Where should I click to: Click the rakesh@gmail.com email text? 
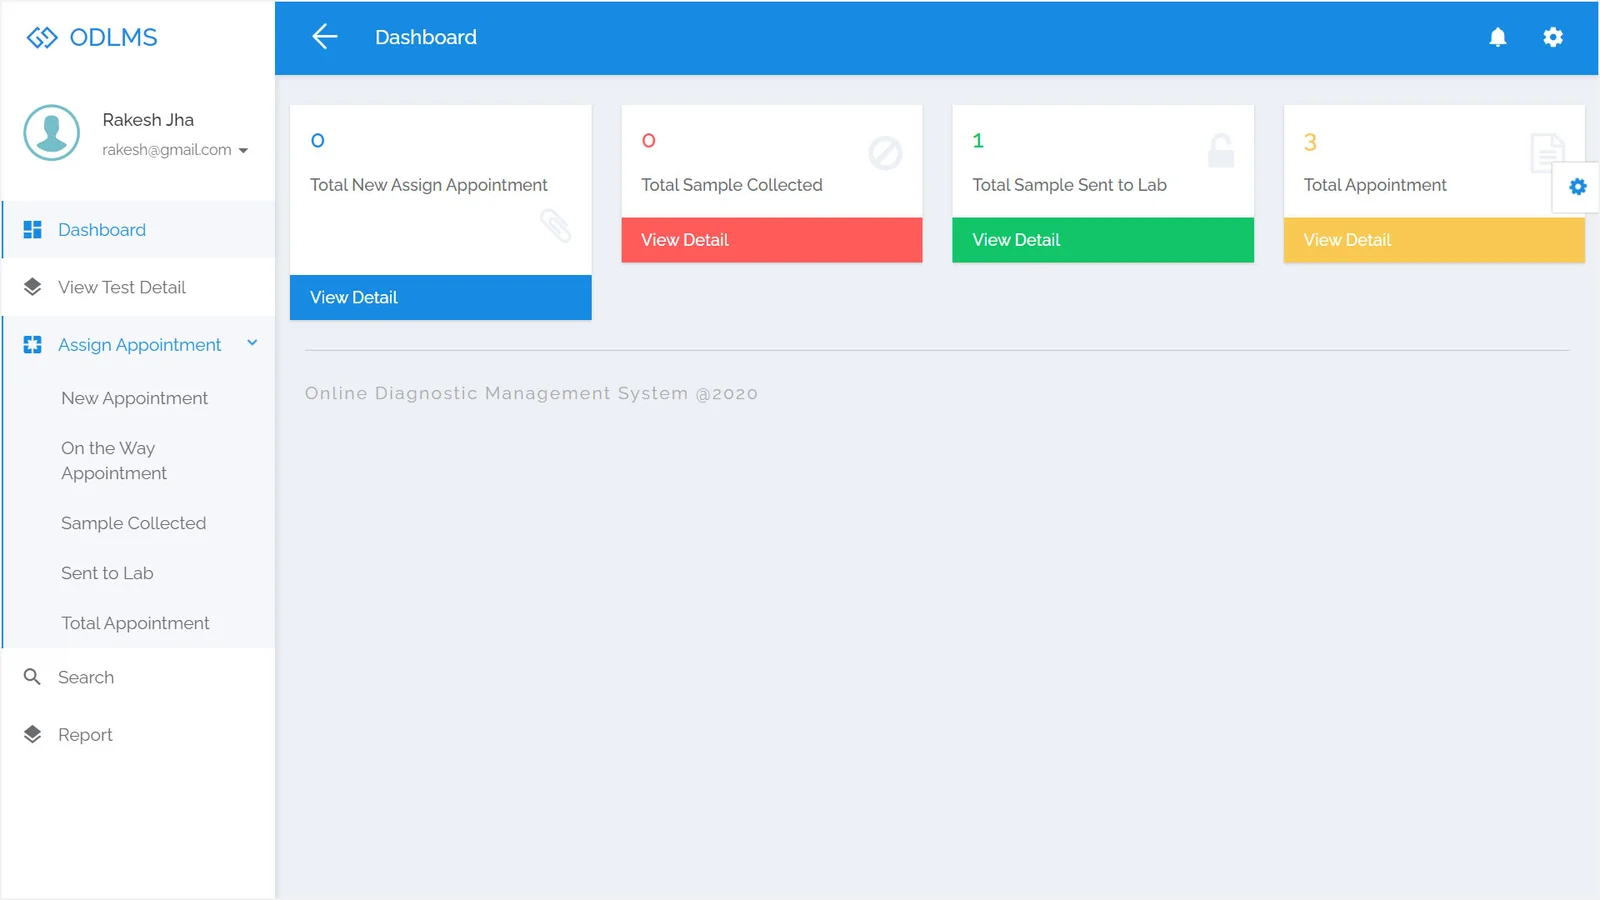tap(167, 150)
